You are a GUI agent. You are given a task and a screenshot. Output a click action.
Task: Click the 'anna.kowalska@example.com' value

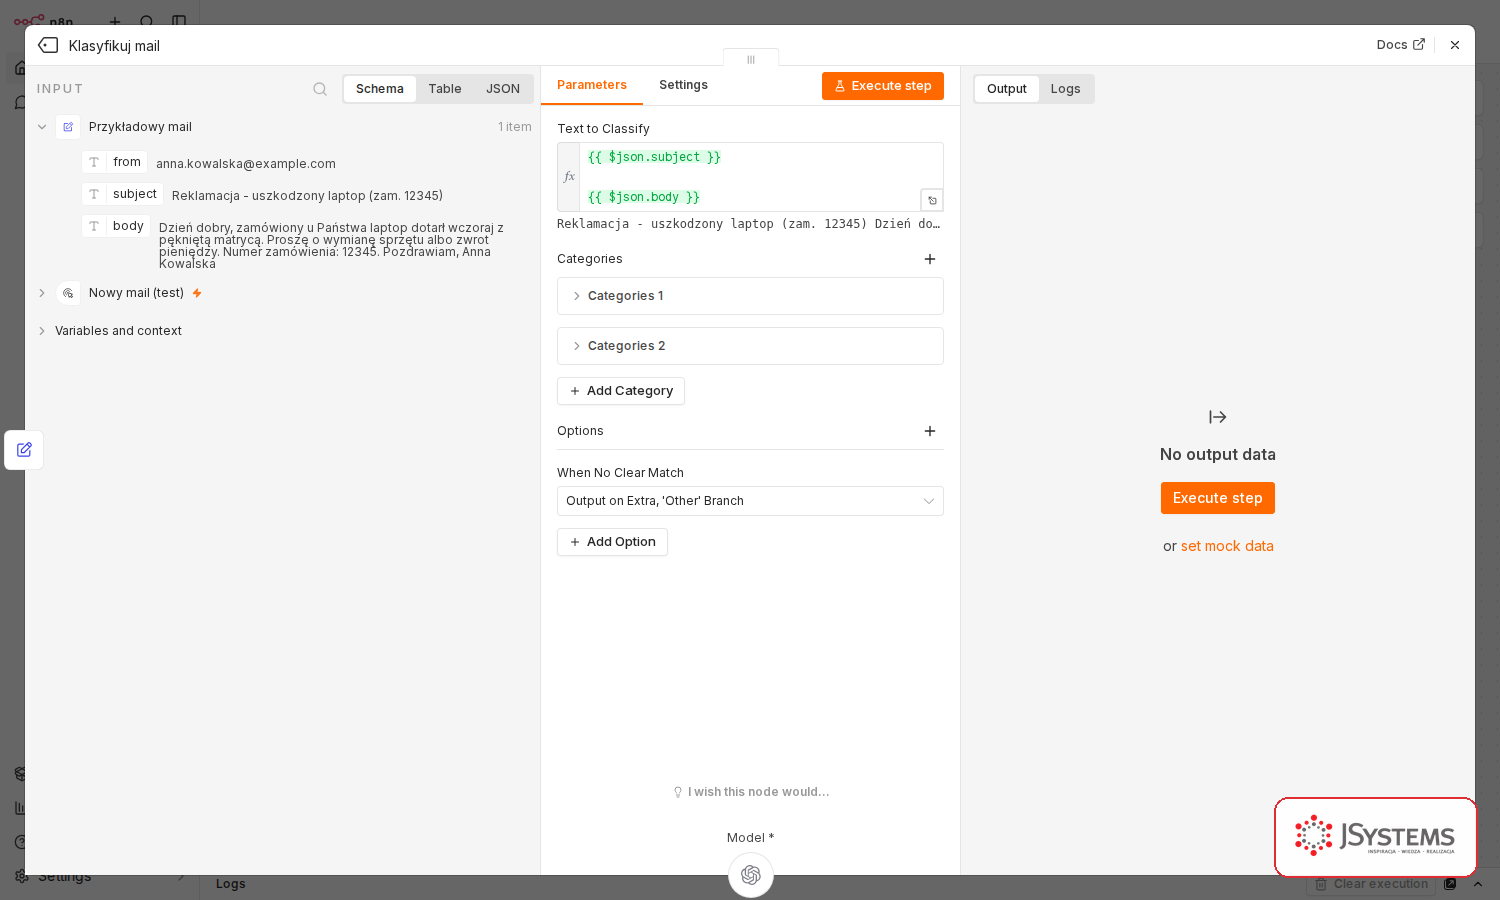tap(246, 164)
